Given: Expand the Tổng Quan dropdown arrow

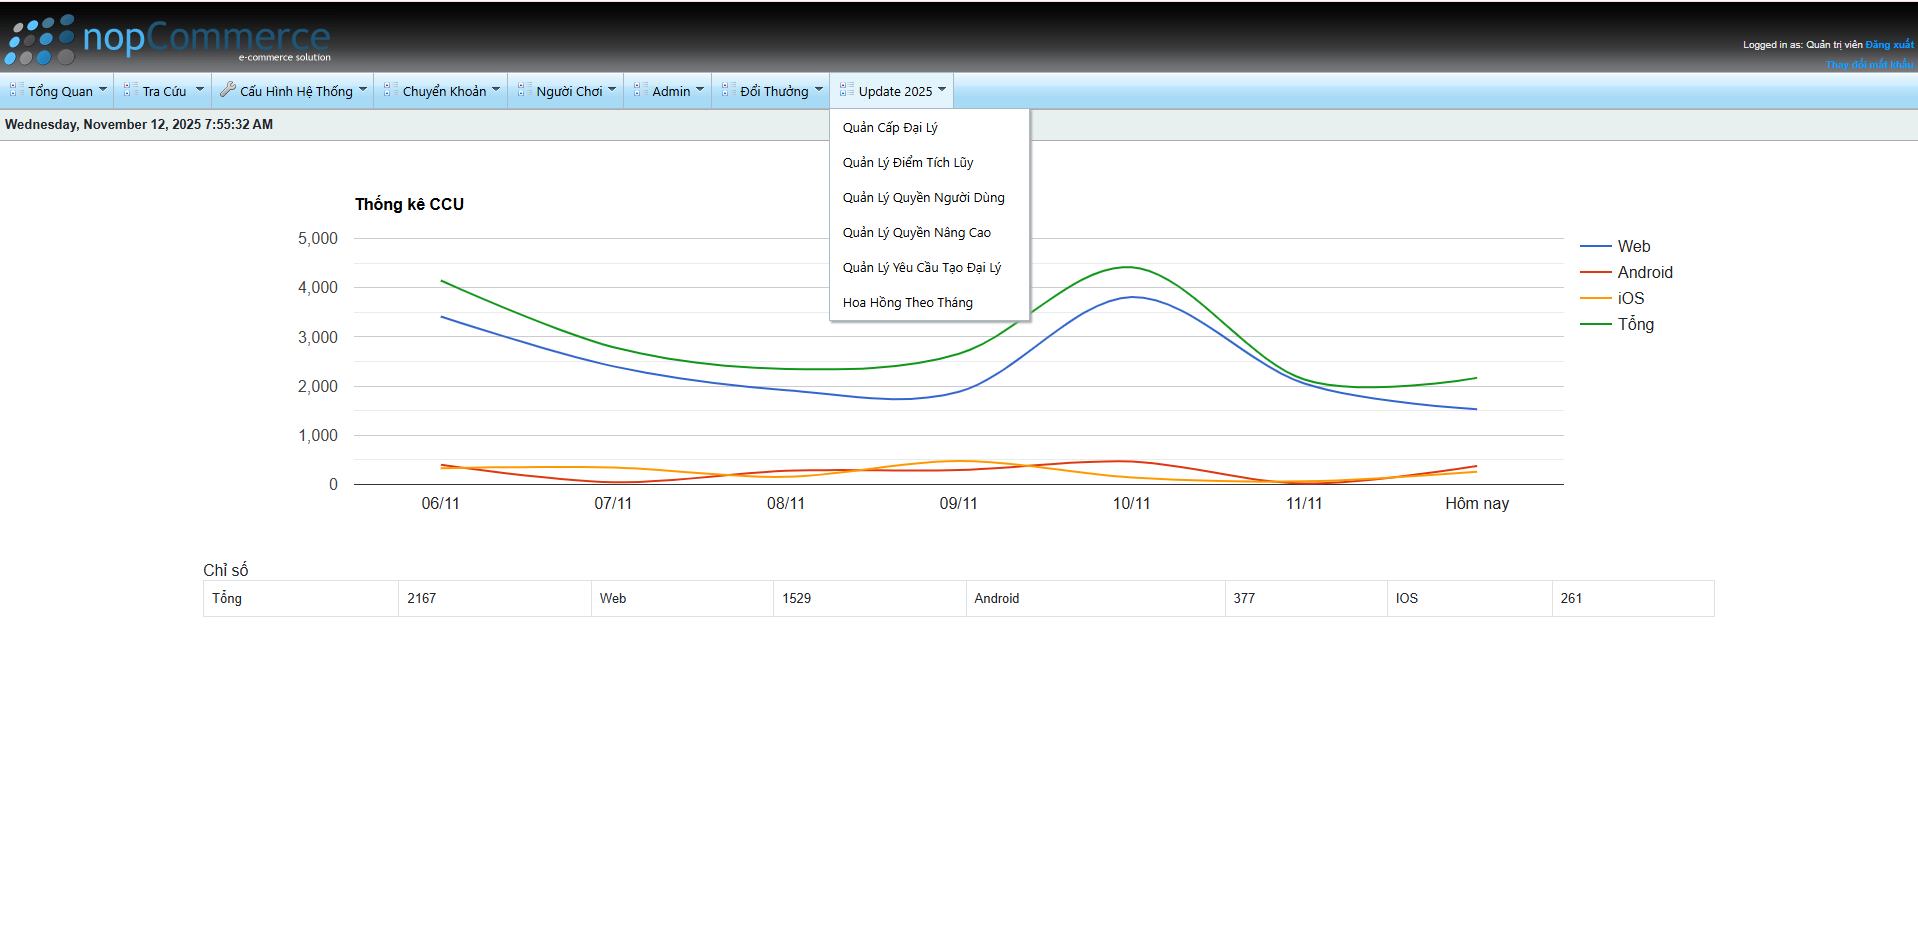Looking at the screenshot, I should pos(102,90).
